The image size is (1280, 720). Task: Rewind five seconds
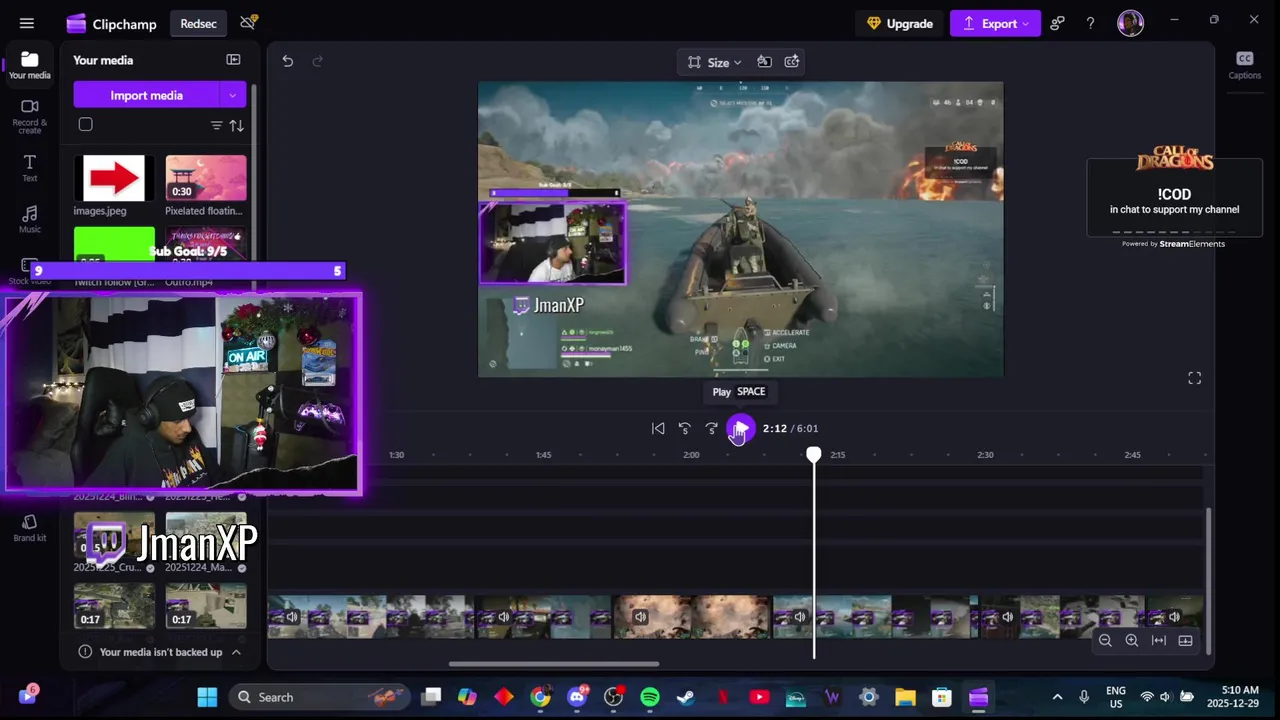point(685,428)
